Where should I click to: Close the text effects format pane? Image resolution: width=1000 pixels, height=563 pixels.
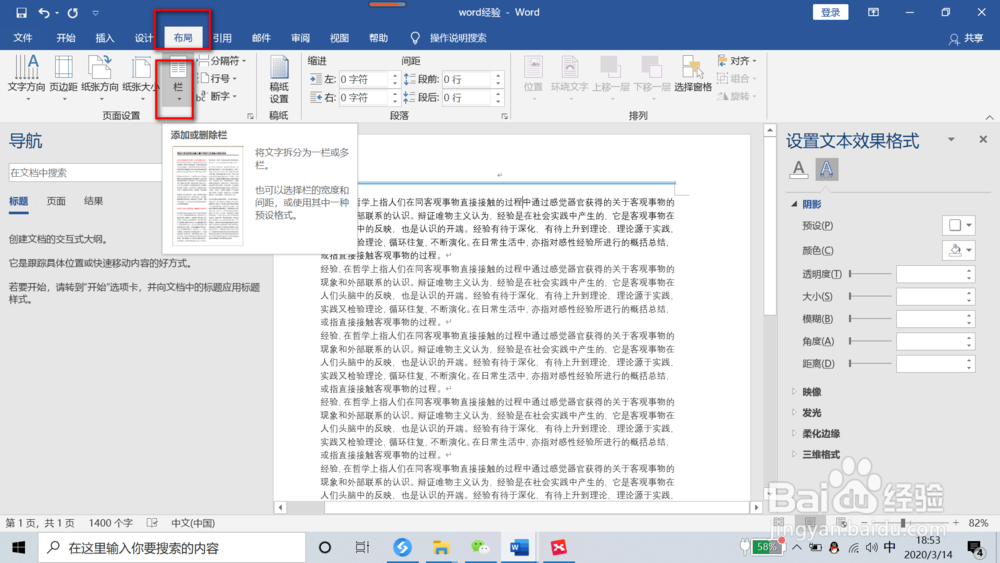[983, 139]
